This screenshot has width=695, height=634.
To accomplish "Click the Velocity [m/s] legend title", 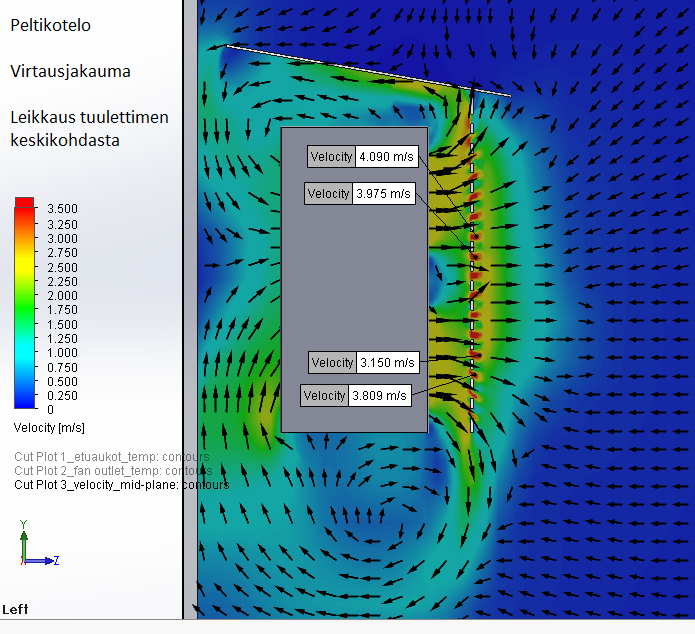I will click(x=50, y=427).
